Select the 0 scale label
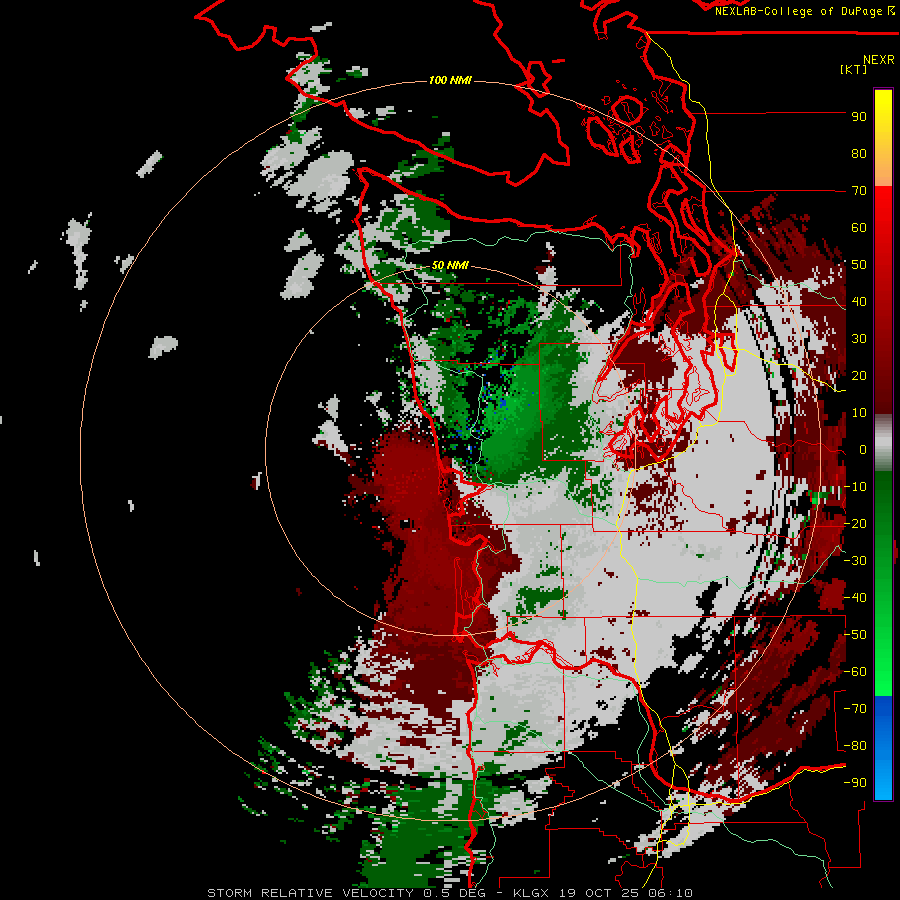The width and height of the screenshot is (900, 900). point(863,449)
